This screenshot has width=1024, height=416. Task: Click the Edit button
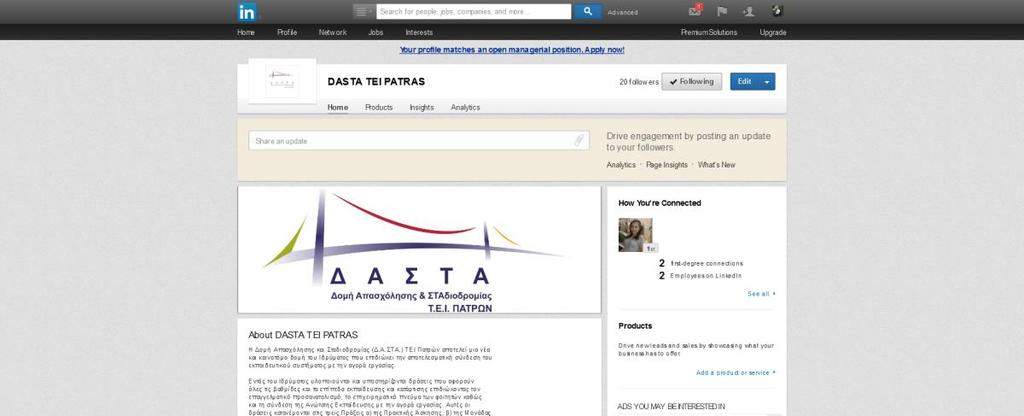[744, 82]
